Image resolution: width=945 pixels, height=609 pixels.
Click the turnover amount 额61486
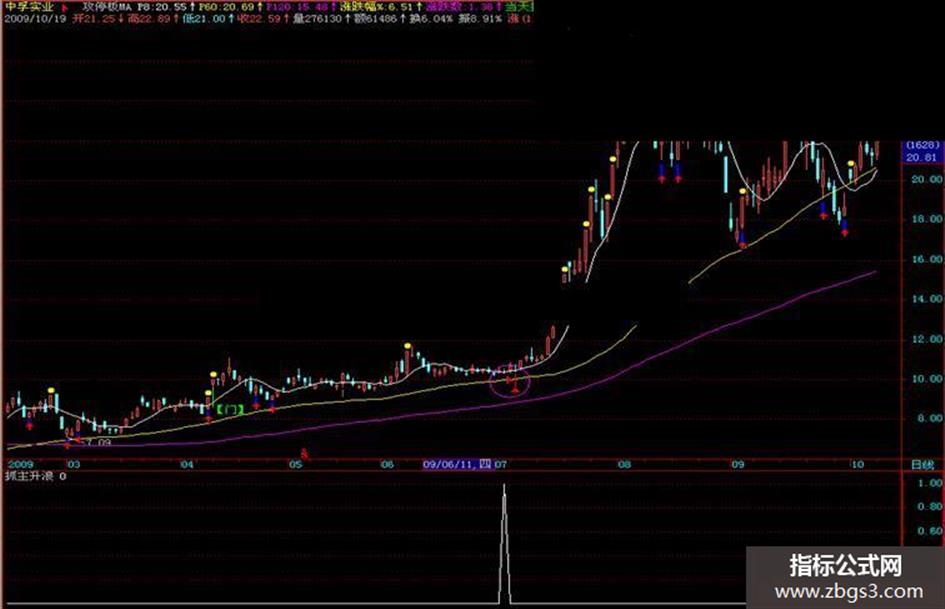(x=380, y=19)
